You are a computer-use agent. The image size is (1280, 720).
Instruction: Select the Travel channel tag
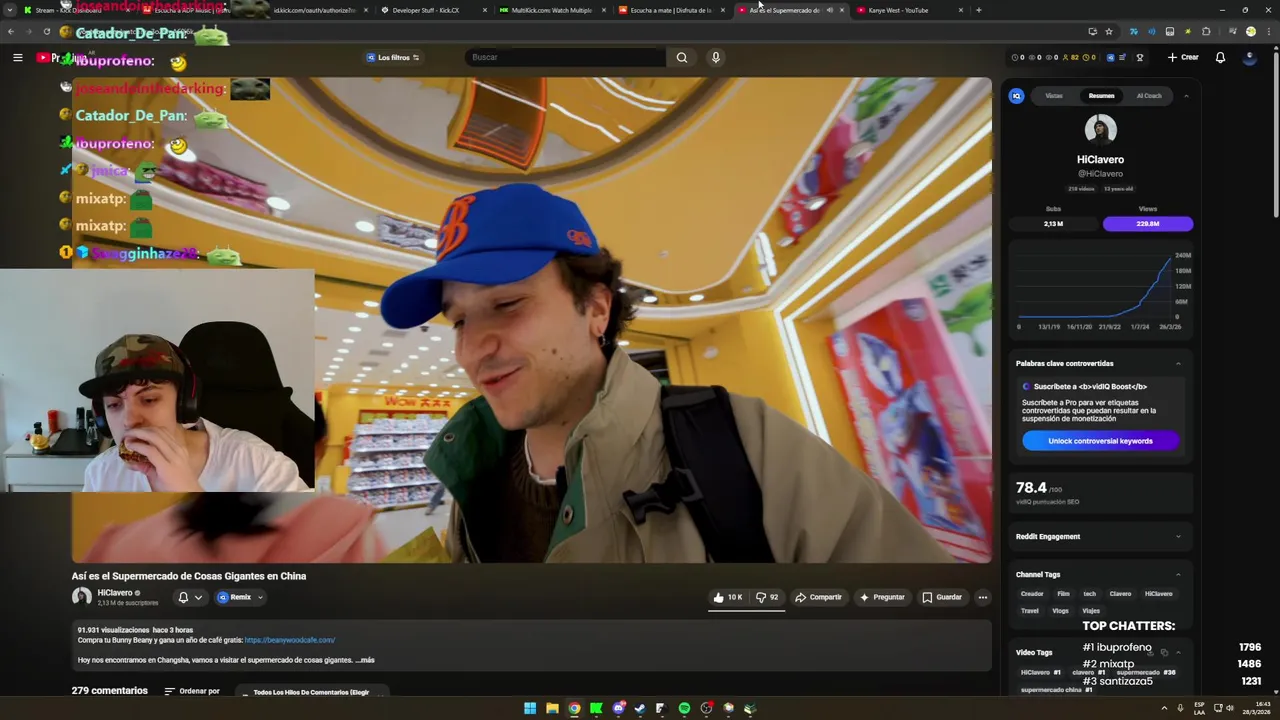coord(1030,611)
